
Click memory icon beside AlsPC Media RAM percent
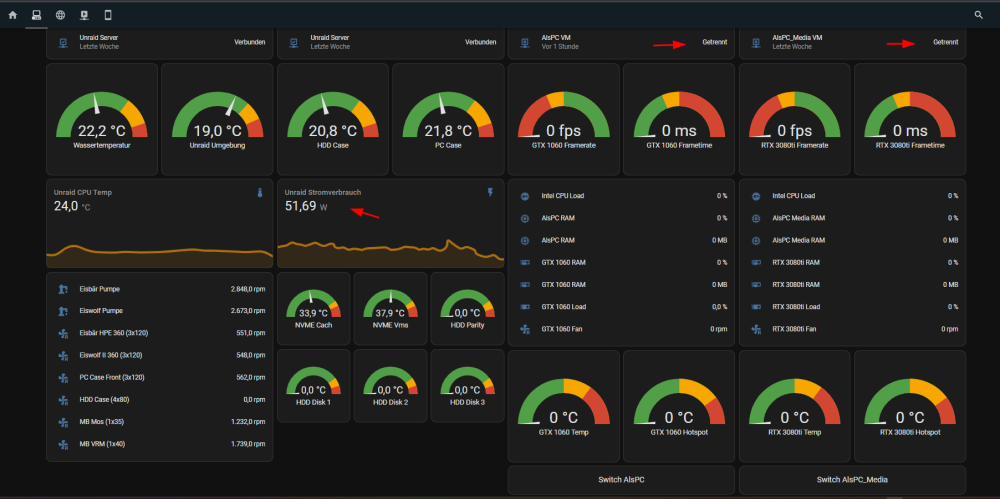pyautogui.click(x=756, y=218)
